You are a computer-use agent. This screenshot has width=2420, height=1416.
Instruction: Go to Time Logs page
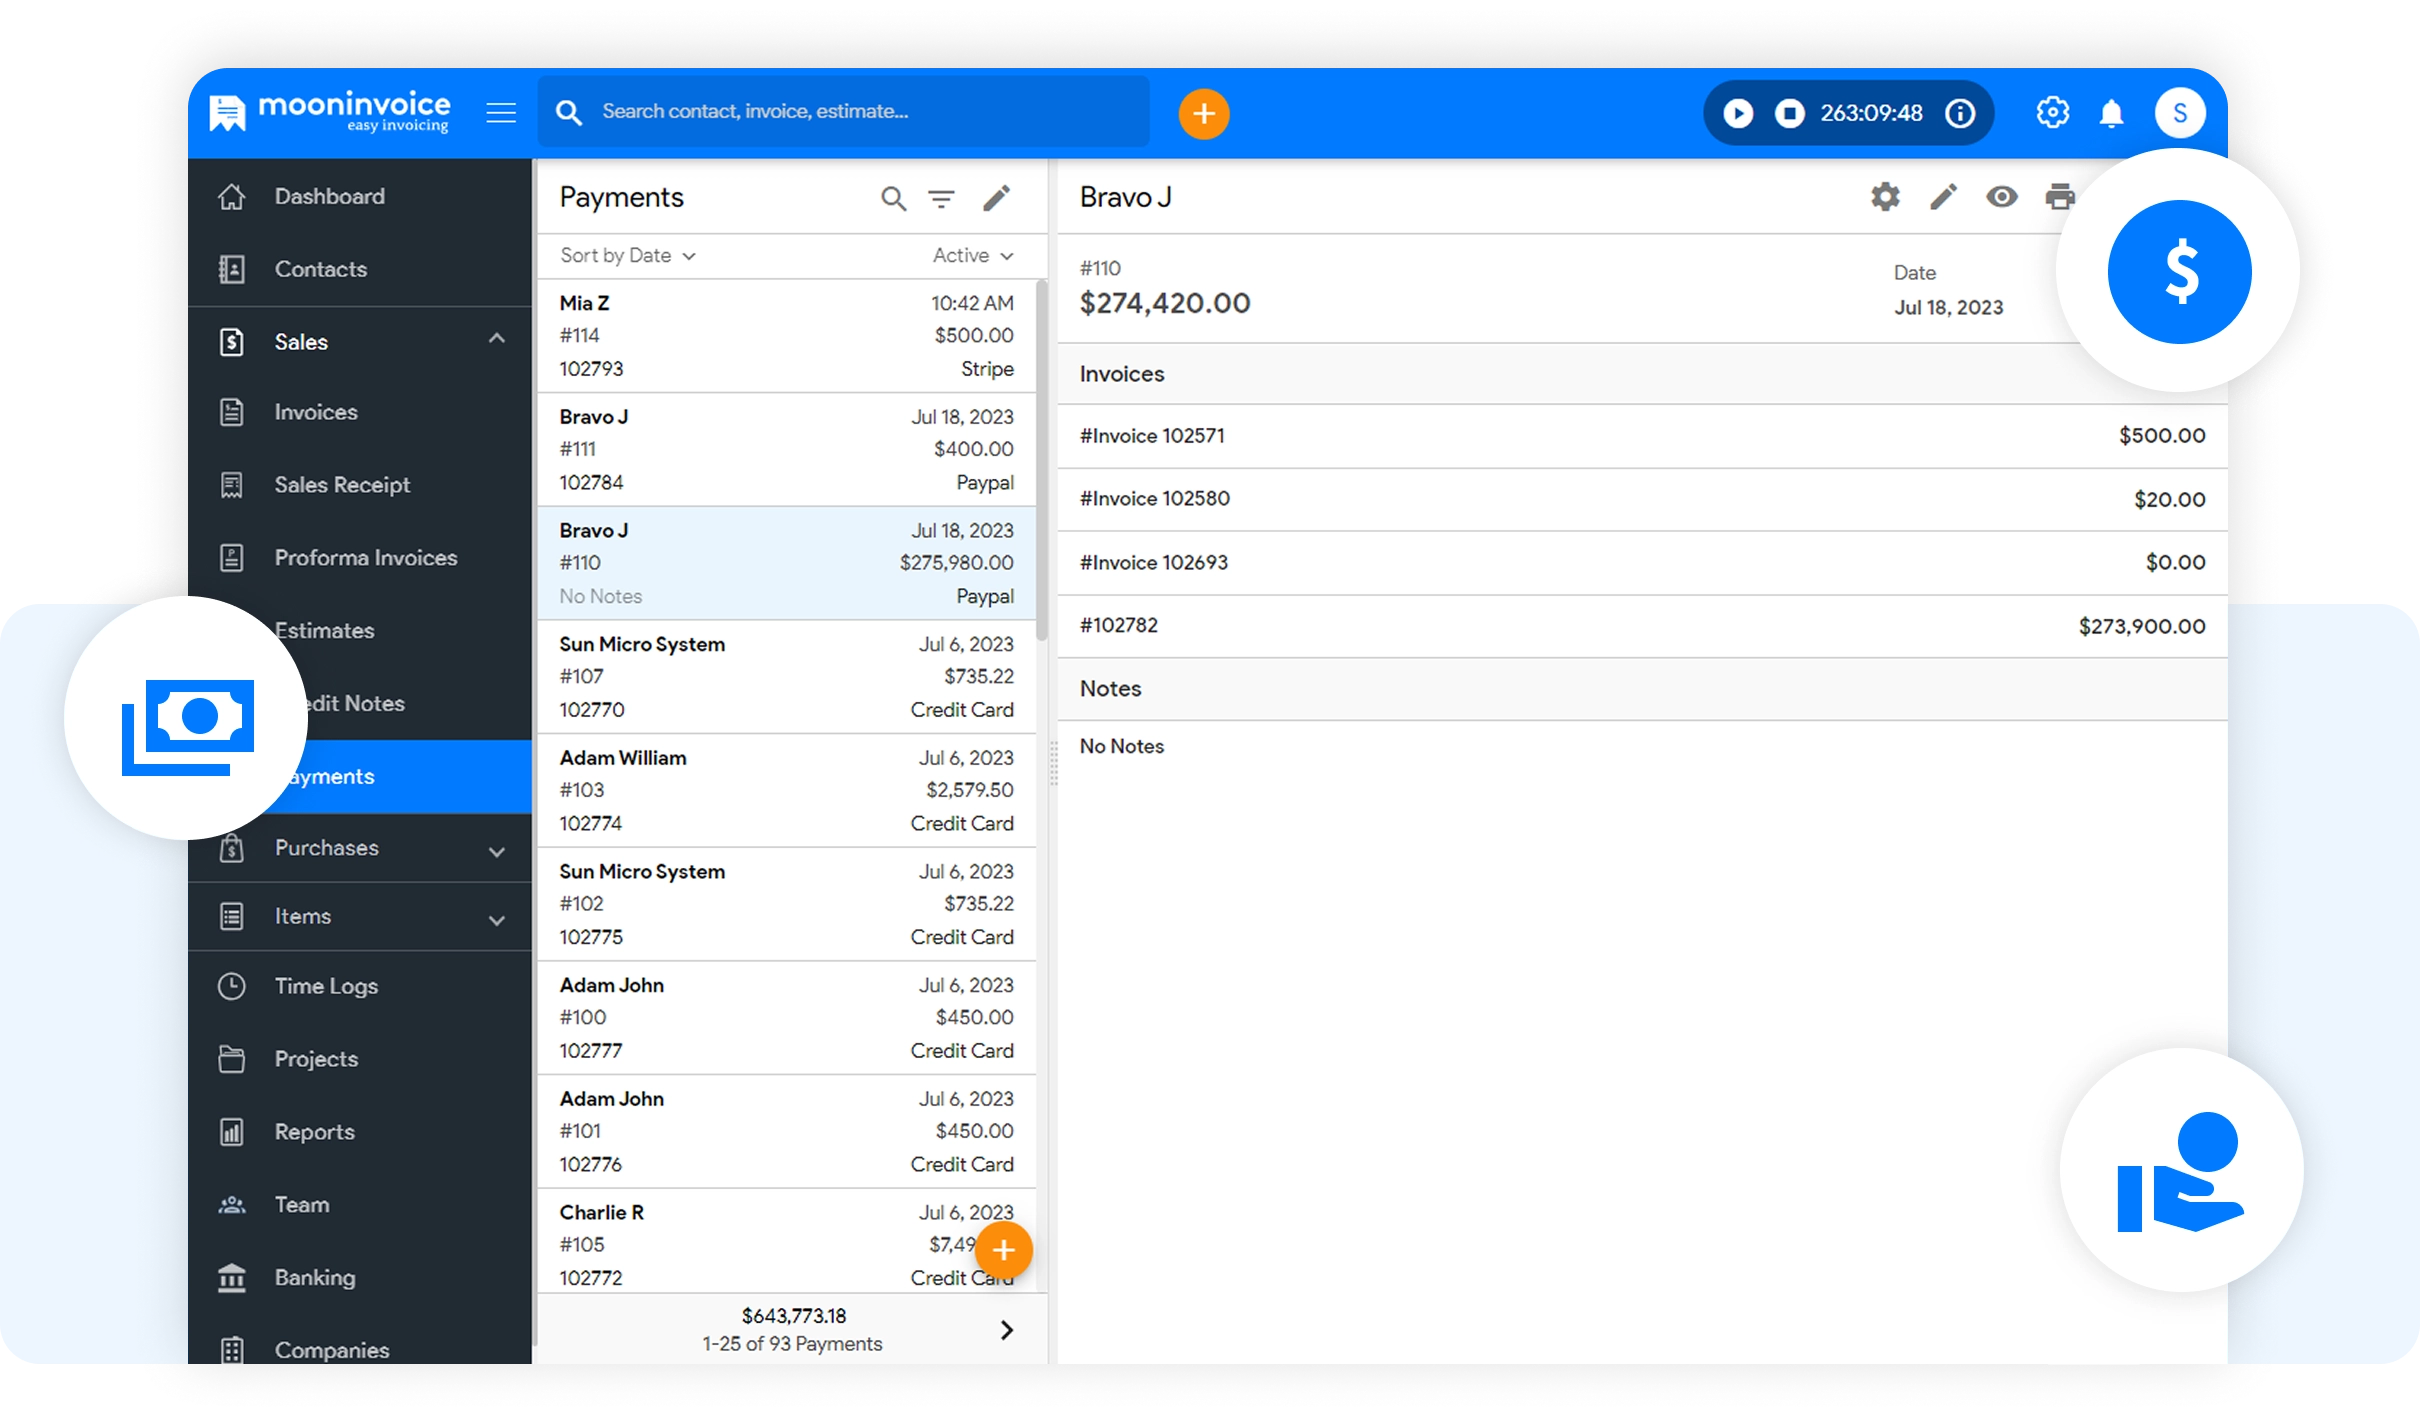tap(326, 986)
